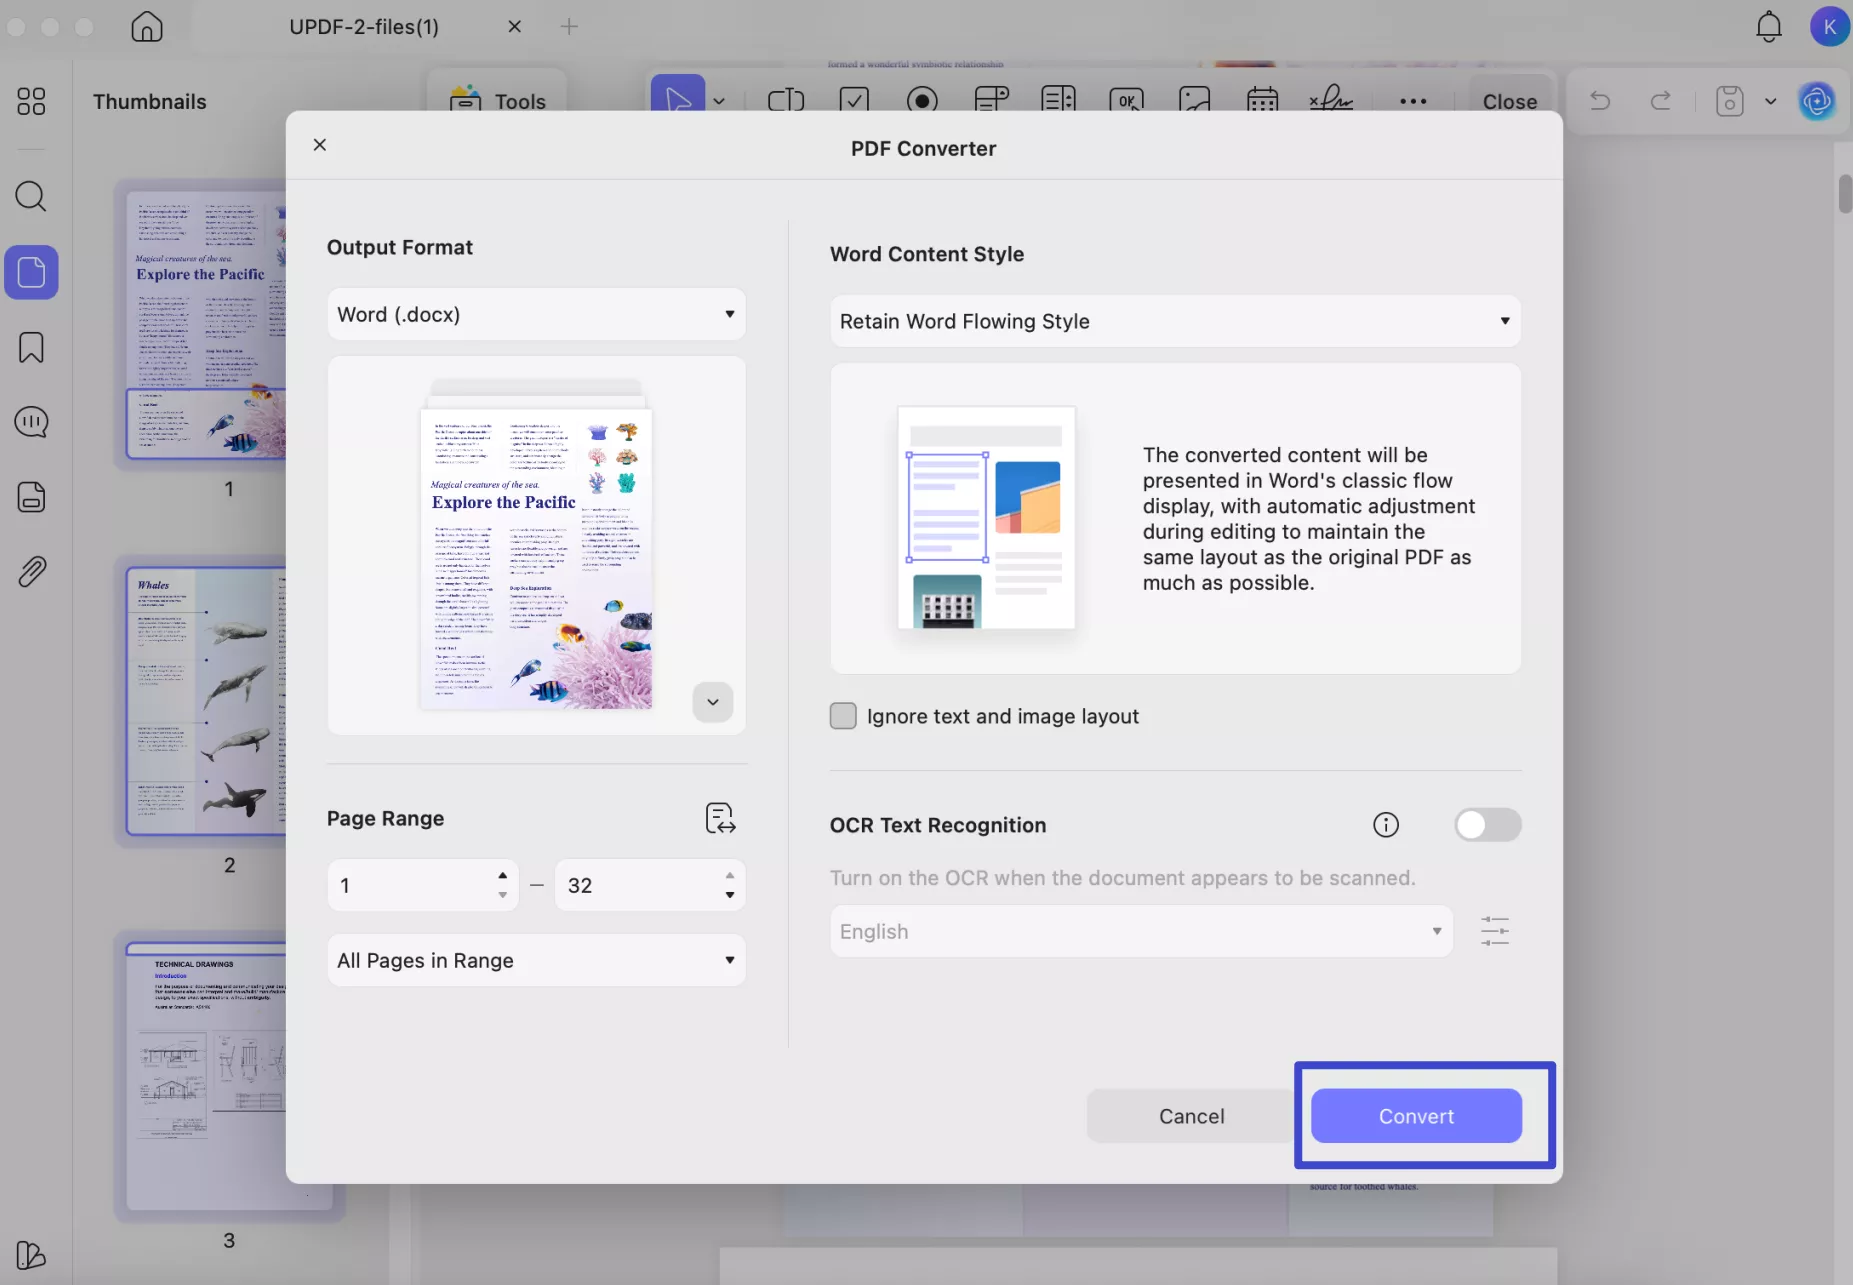The image size is (1853, 1285).
Task: Select the checkbox form tool in the toolbar
Action: 855,99
